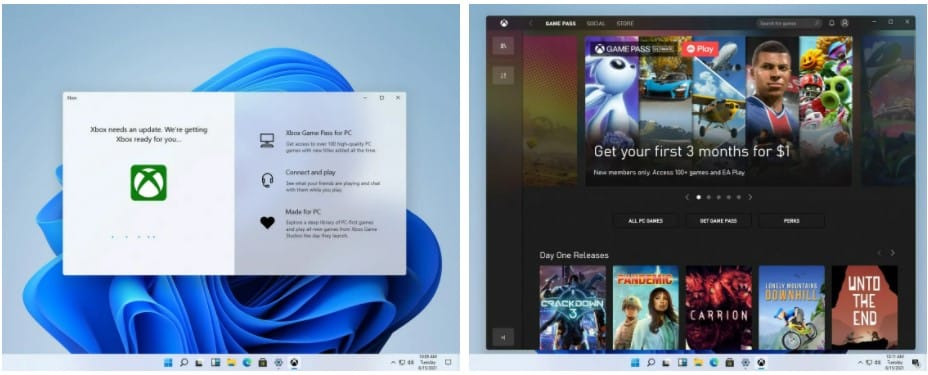928x375 pixels.
Task: Switch to the GAME PASS tab
Action: click(560, 24)
